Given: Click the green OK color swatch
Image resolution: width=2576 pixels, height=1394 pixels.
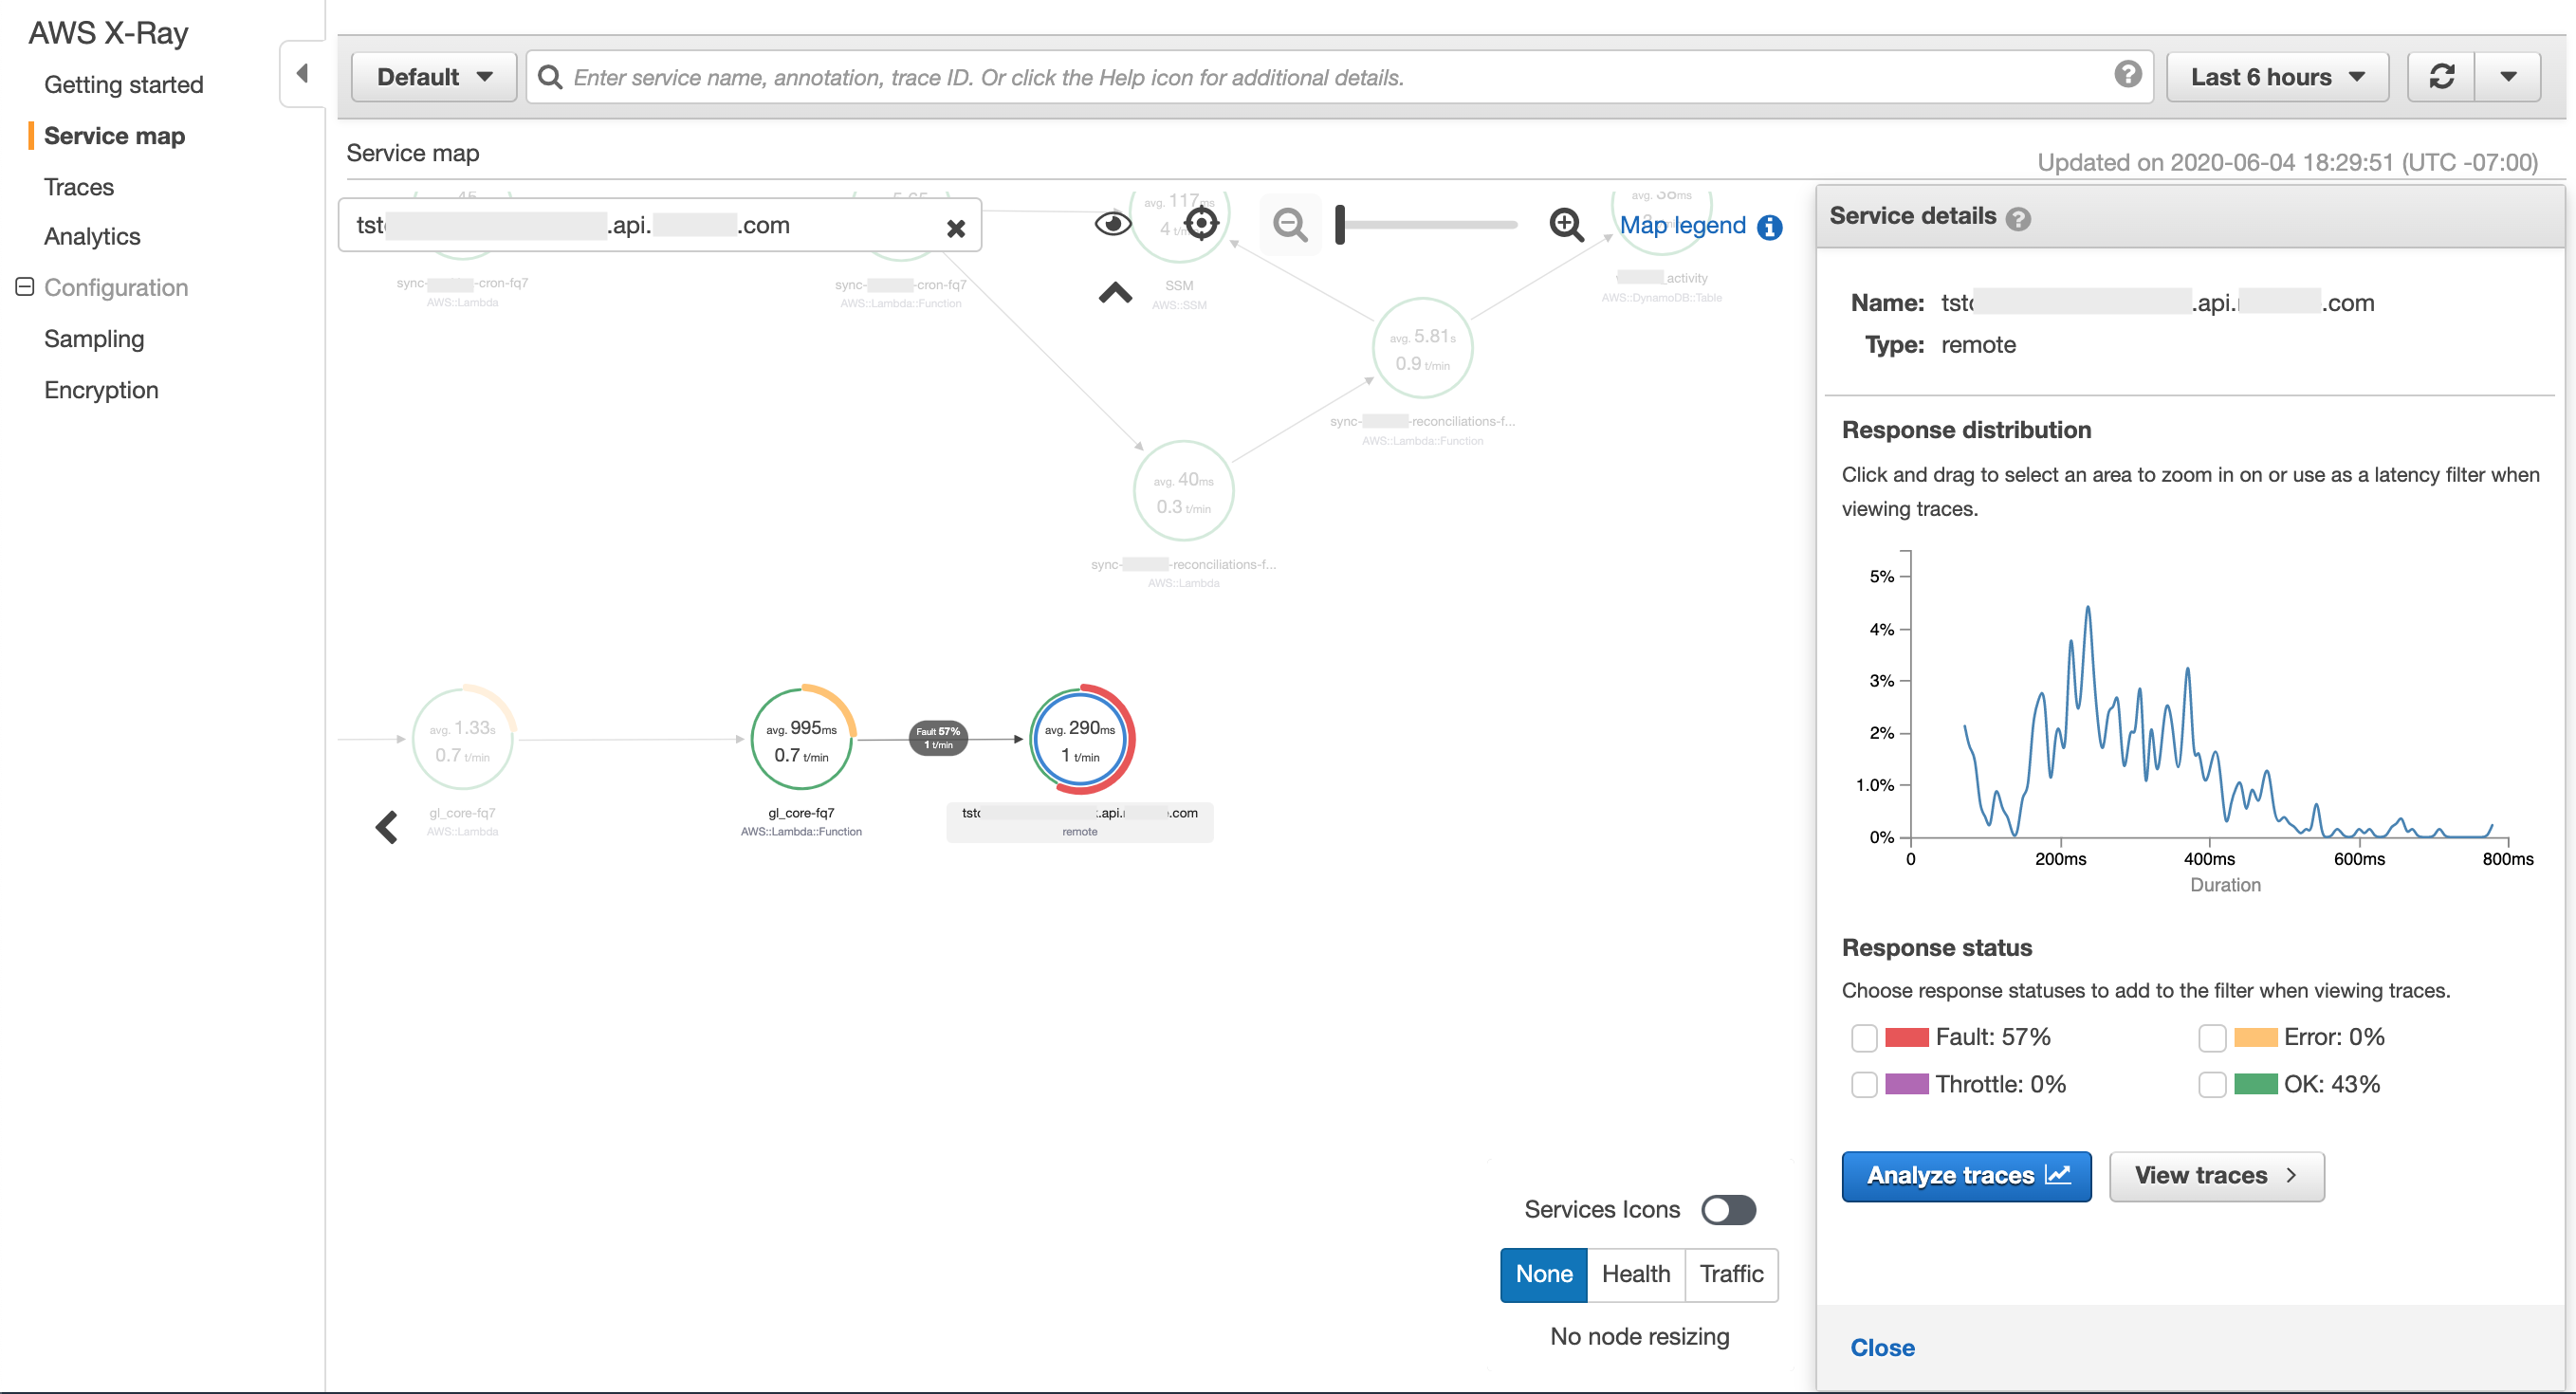Looking at the screenshot, I should click(x=2255, y=1085).
